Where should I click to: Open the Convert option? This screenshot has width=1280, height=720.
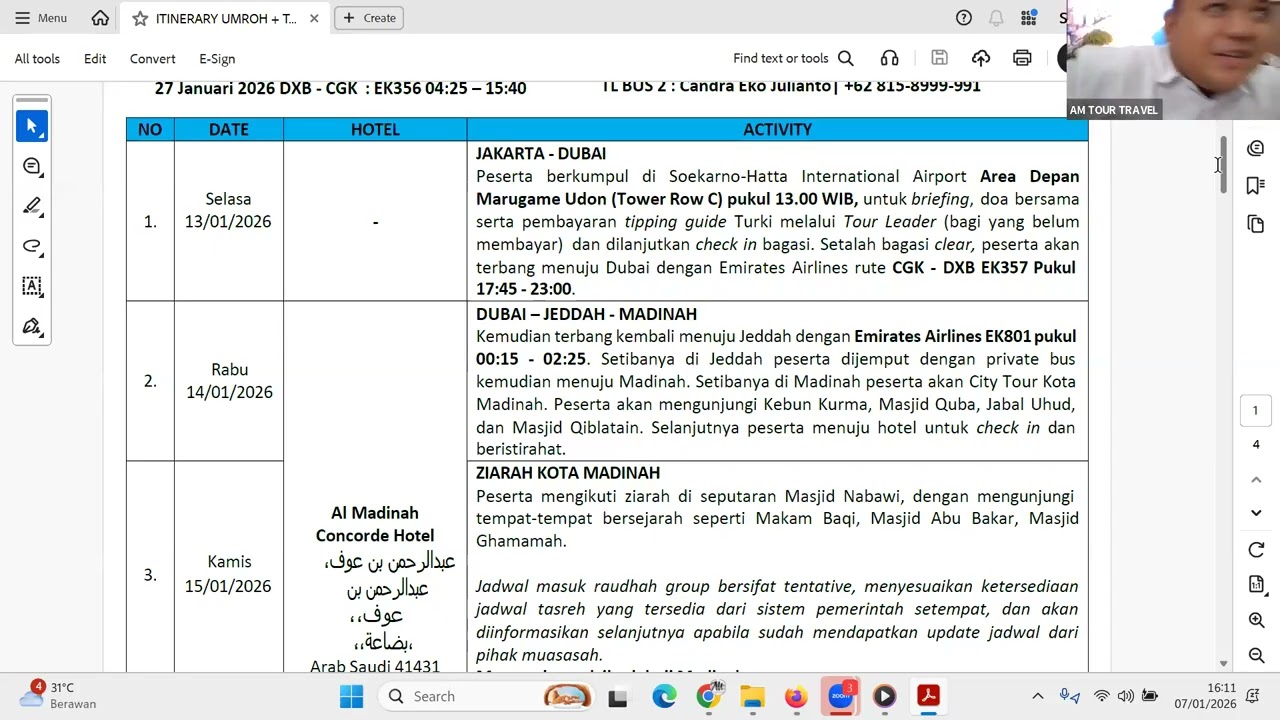pyautogui.click(x=152, y=59)
